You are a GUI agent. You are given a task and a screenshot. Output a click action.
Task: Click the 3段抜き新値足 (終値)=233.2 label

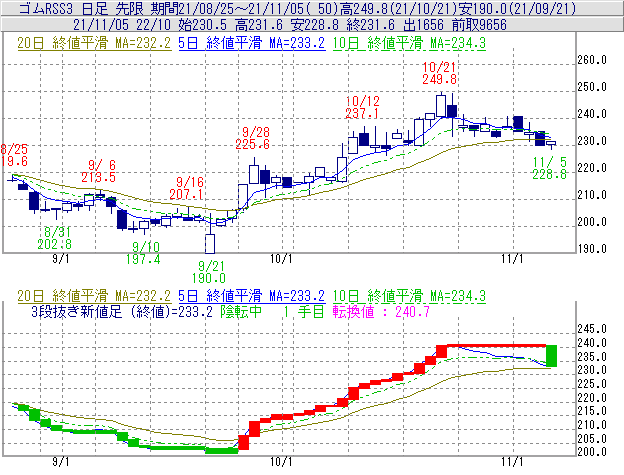tap(122, 311)
